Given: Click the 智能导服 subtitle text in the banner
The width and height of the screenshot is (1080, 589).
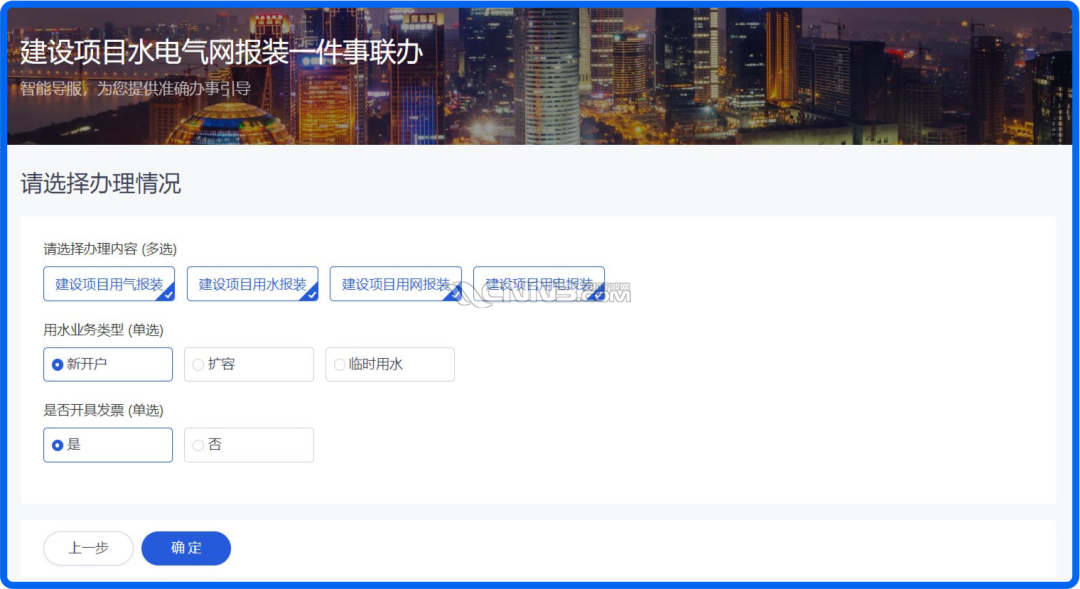Looking at the screenshot, I should [135, 88].
